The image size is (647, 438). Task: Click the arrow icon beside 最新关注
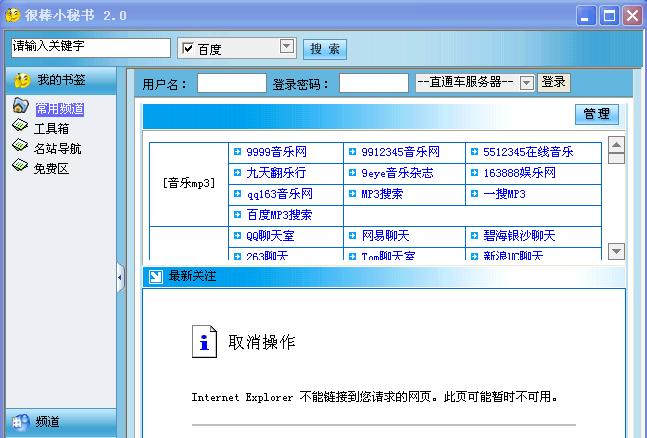click(x=156, y=276)
